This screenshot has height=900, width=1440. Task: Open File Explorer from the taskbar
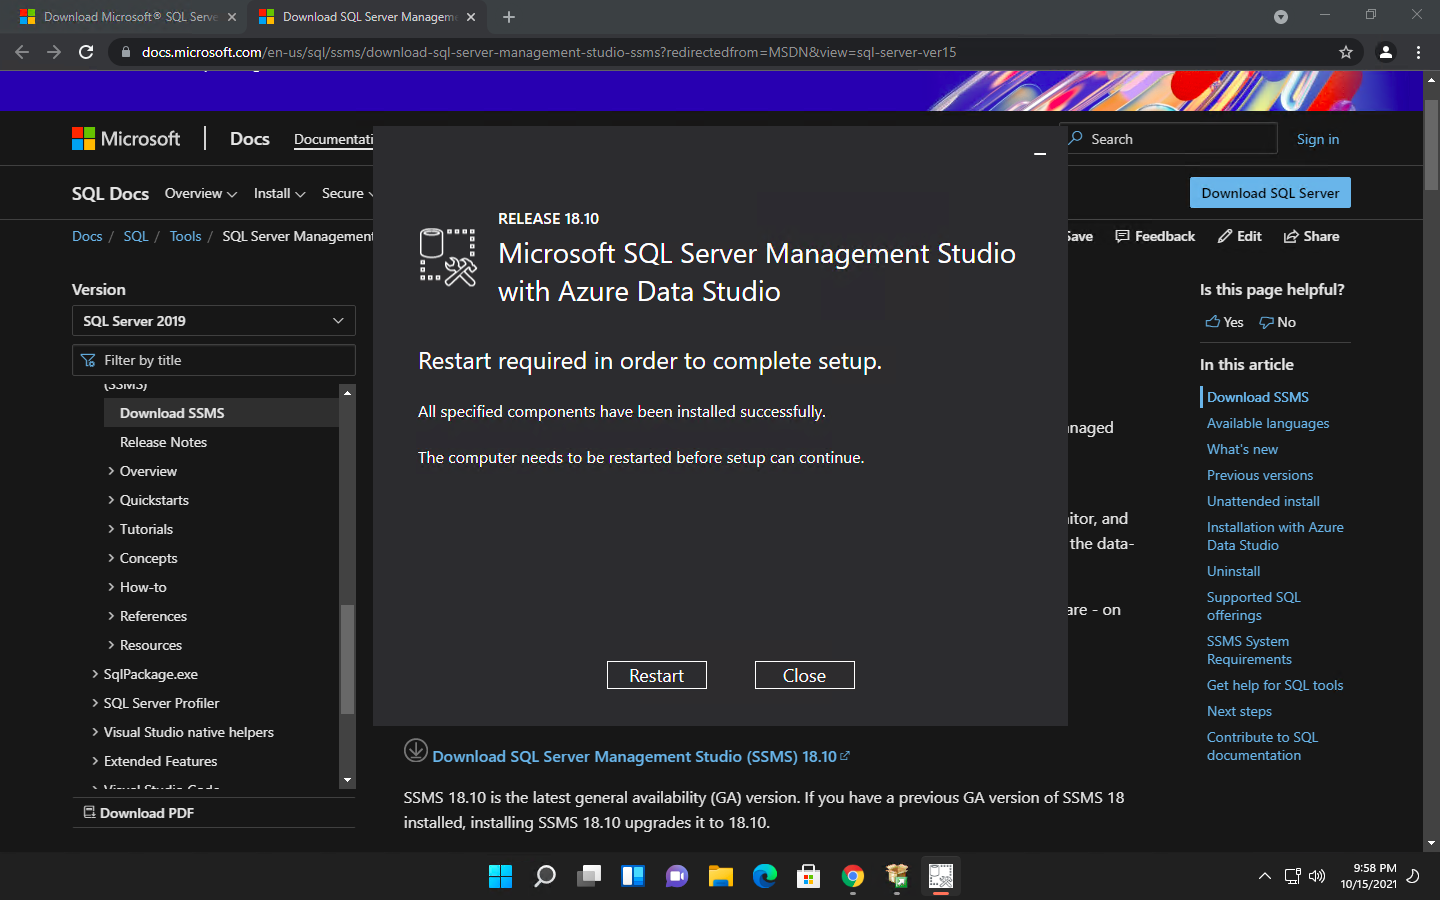(720, 876)
